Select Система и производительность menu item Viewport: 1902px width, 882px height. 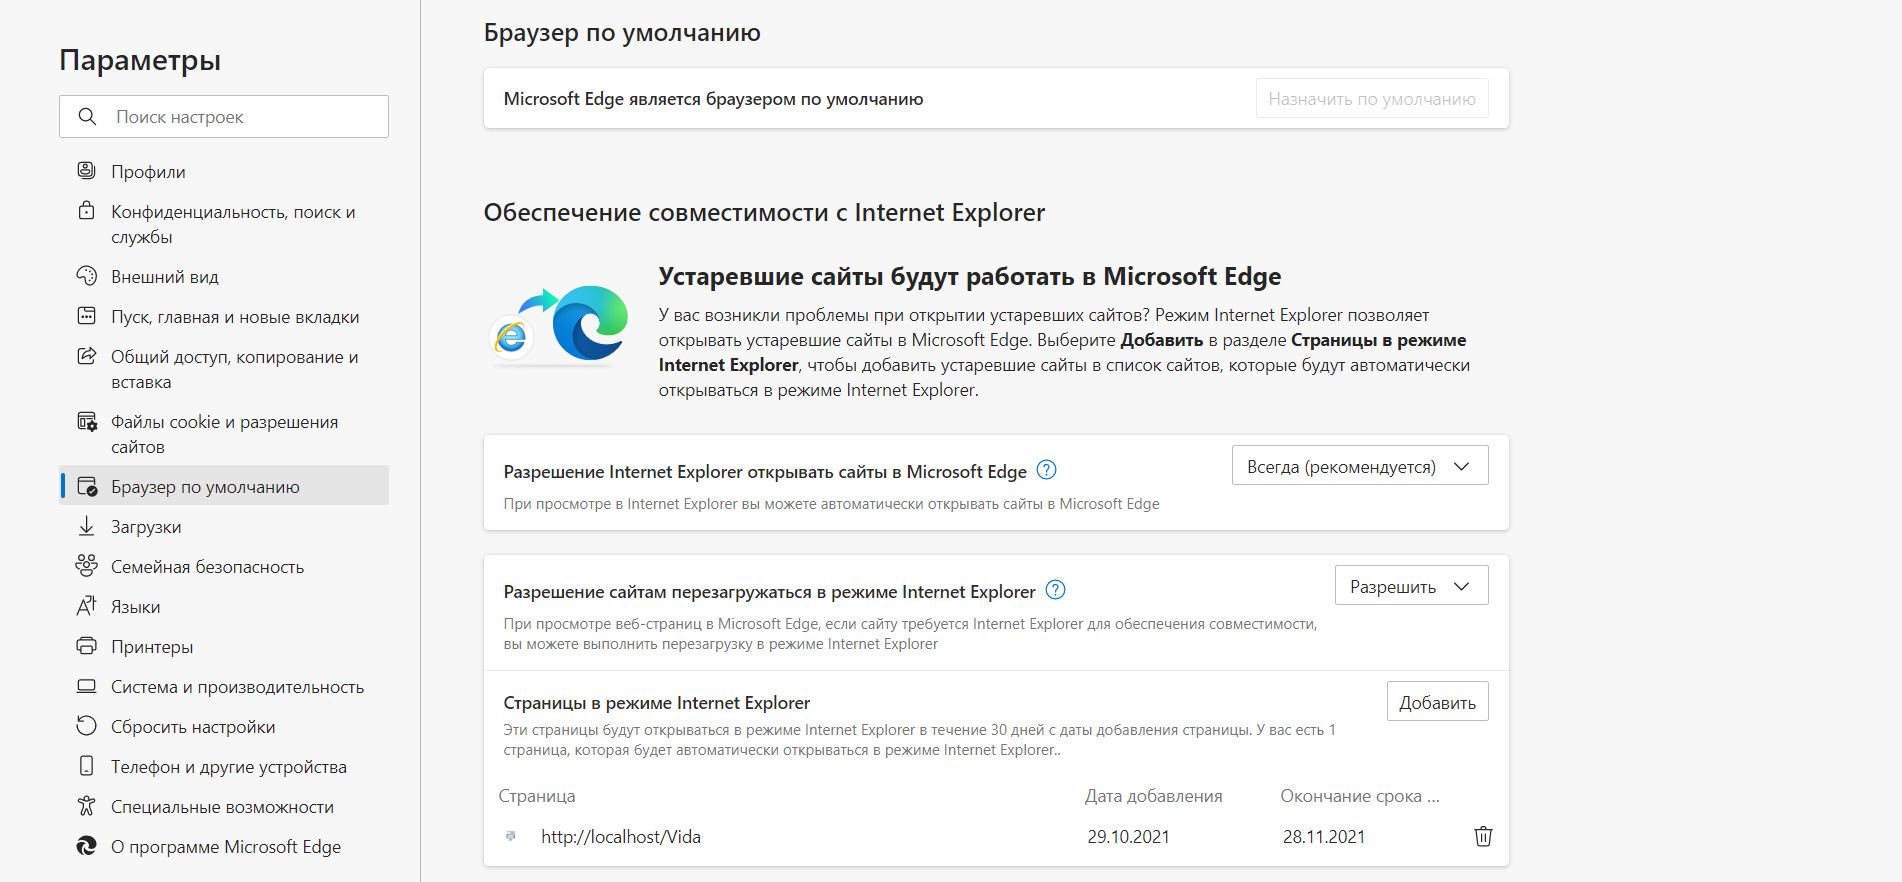(x=237, y=687)
